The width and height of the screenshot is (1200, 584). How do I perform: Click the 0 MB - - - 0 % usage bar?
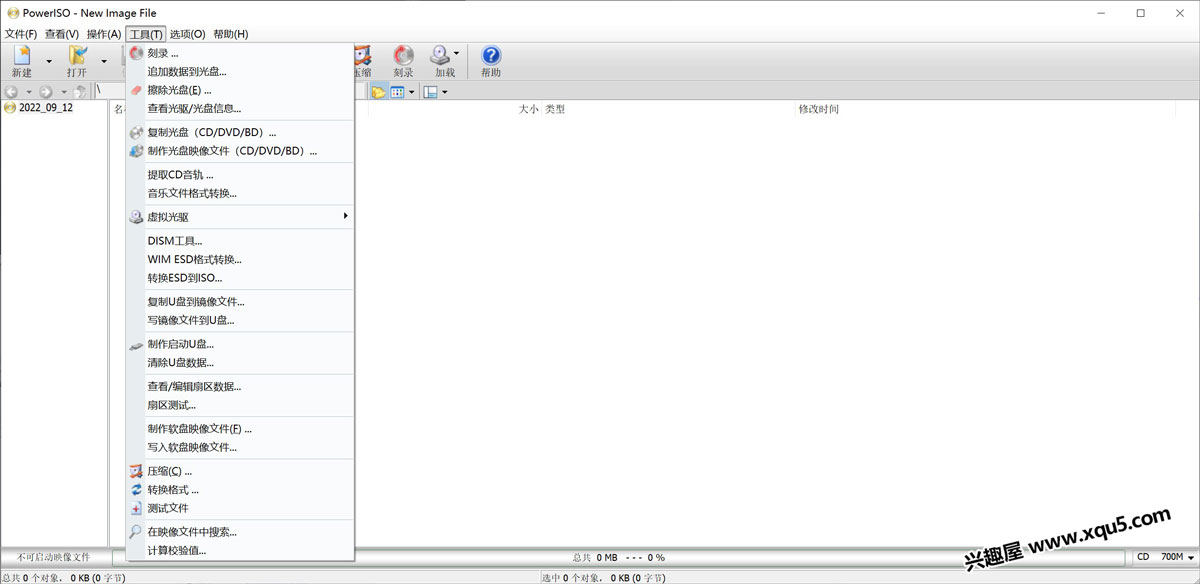tap(619, 557)
